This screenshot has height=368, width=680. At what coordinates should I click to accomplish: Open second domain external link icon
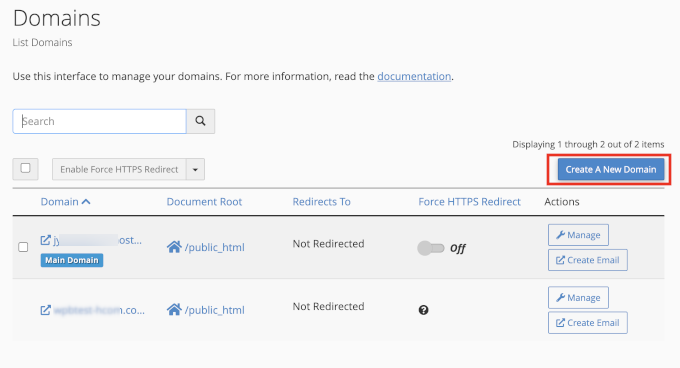[x=46, y=310]
